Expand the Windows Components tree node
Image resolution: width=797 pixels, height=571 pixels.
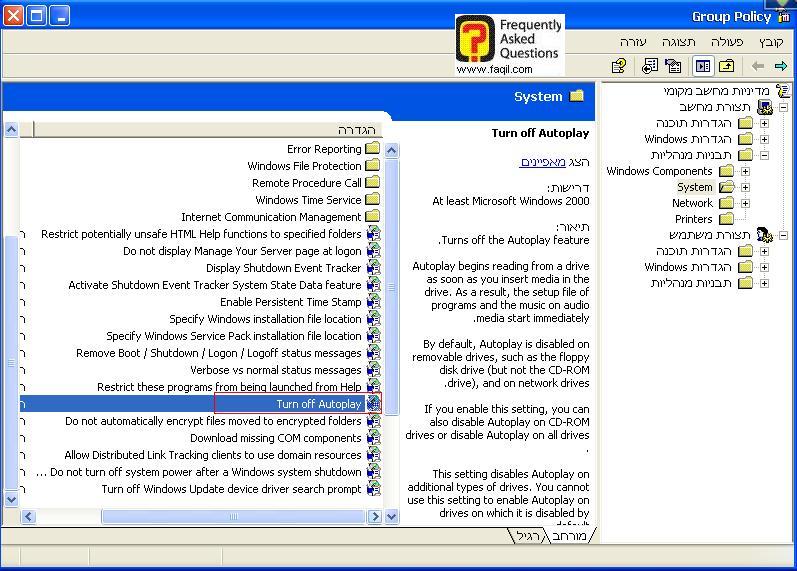coord(745,171)
